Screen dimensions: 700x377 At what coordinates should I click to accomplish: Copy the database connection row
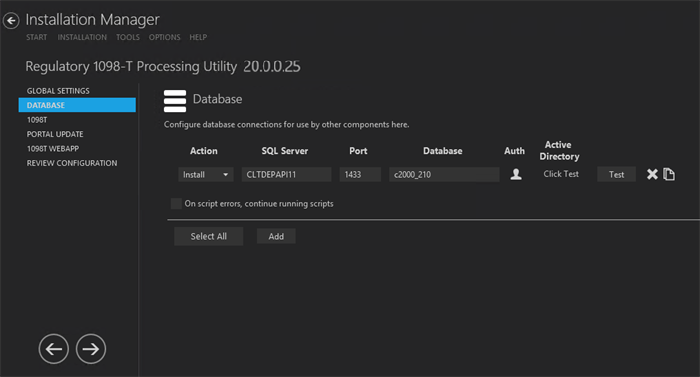click(x=669, y=174)
